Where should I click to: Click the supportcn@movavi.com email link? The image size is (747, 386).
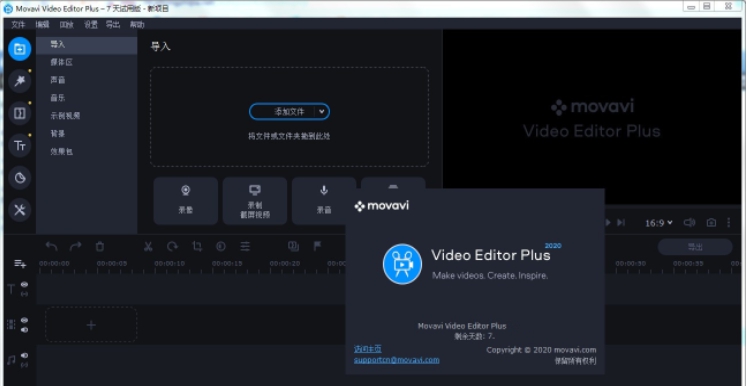[x=396, y=360]
